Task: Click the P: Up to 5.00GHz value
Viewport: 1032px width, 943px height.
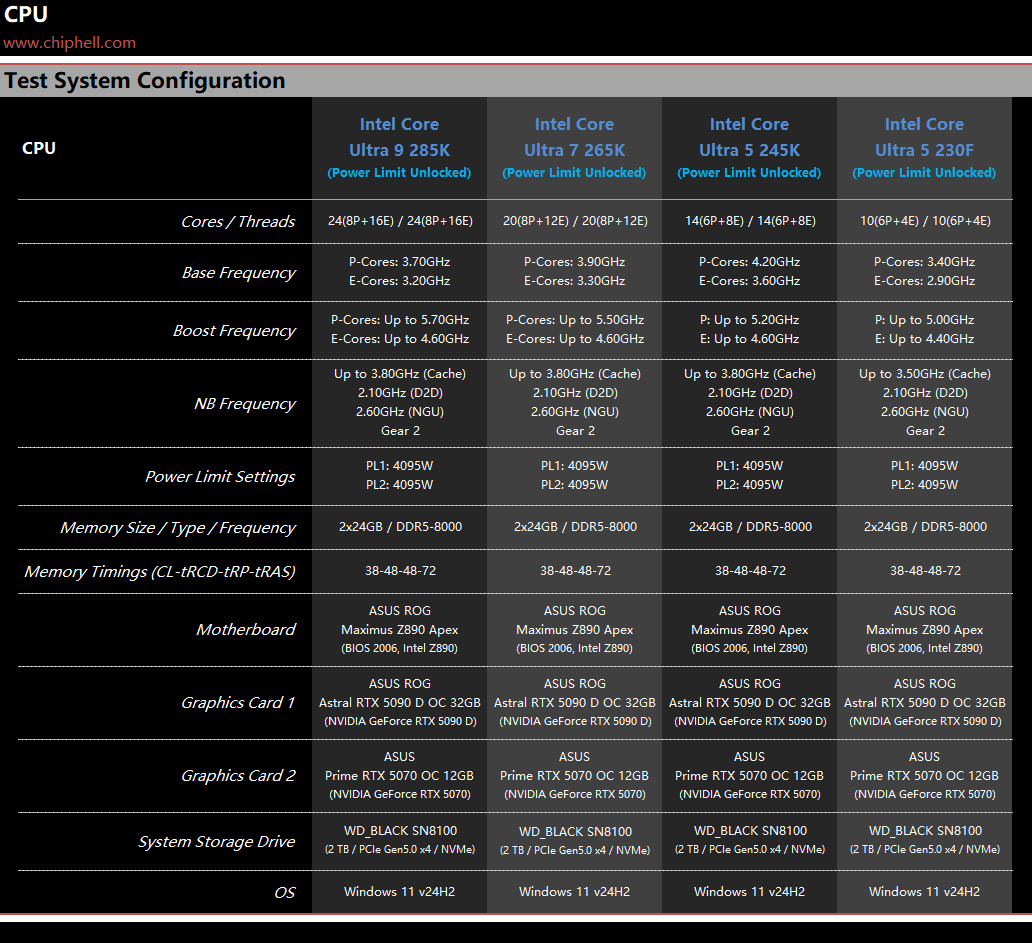Action: tap(925, 320)
